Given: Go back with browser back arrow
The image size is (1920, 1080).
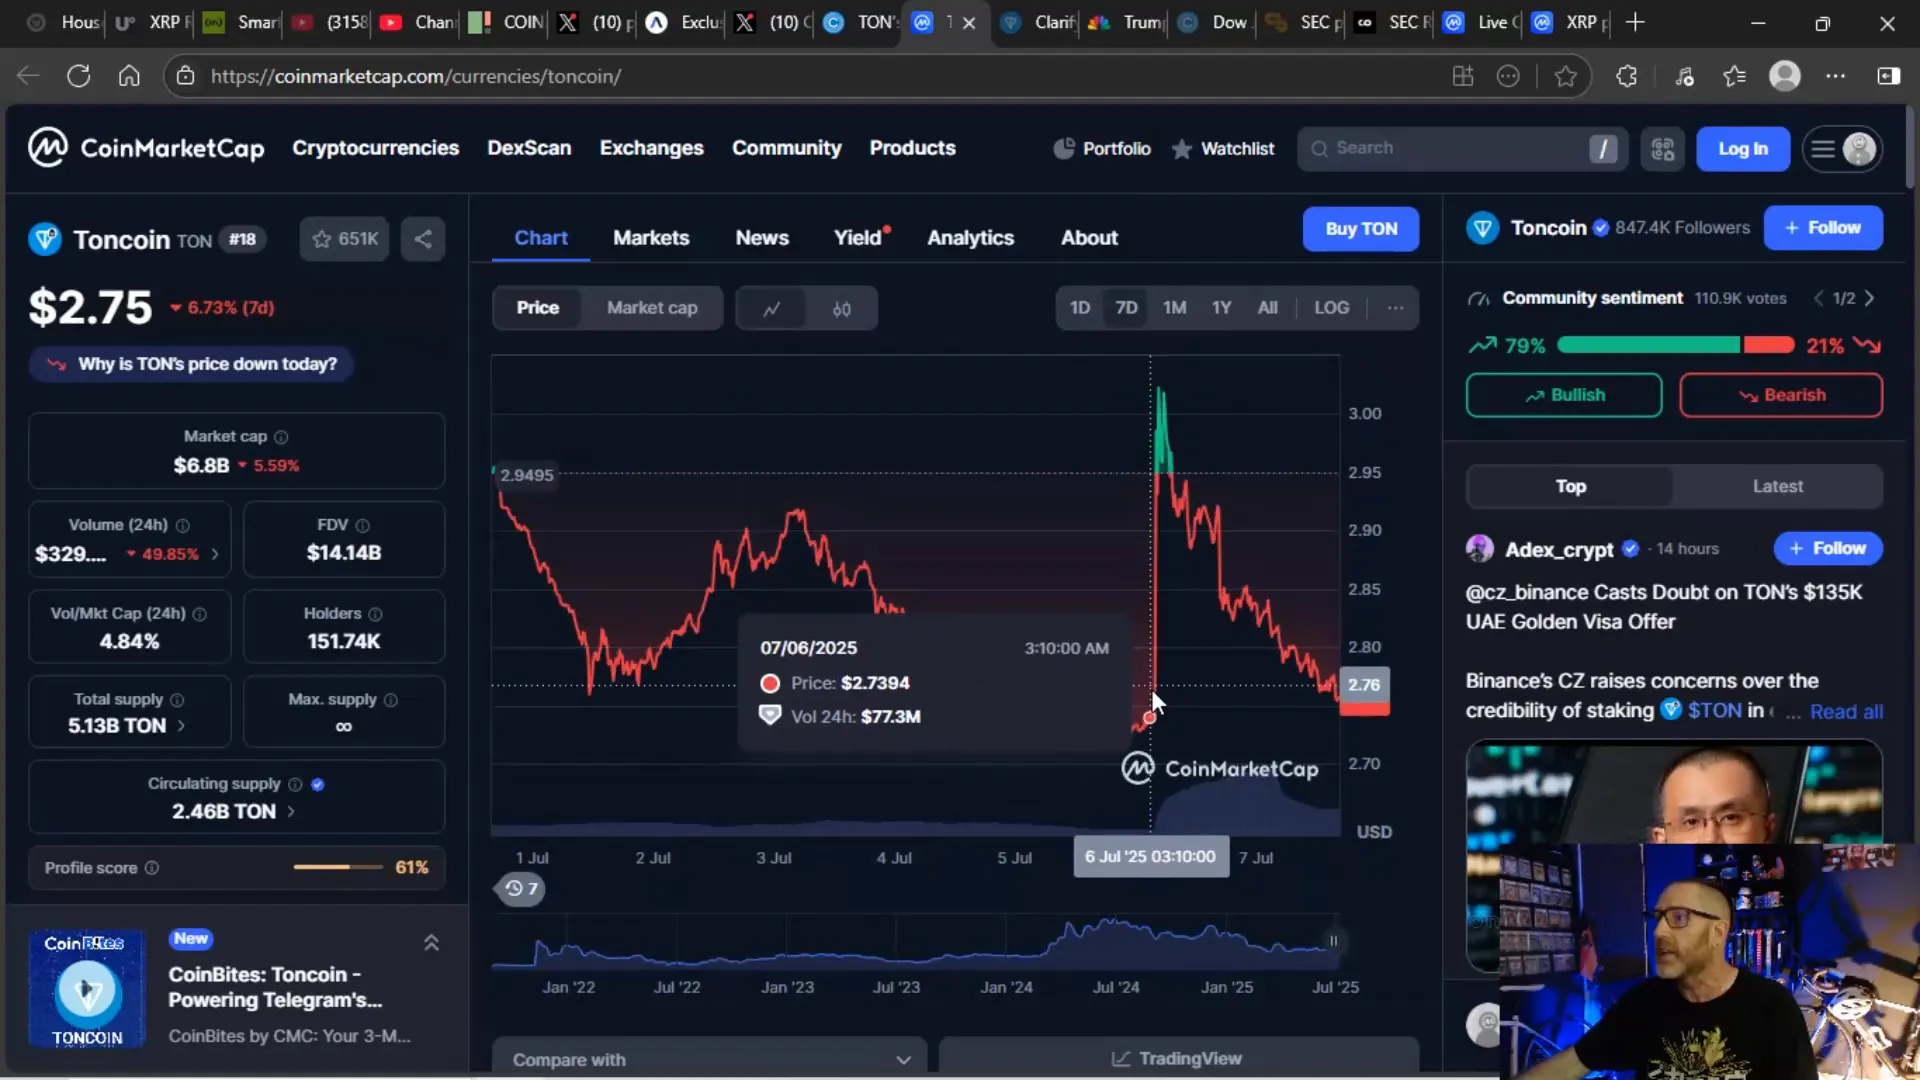Looking at the screenshot, I should point(28,76).
